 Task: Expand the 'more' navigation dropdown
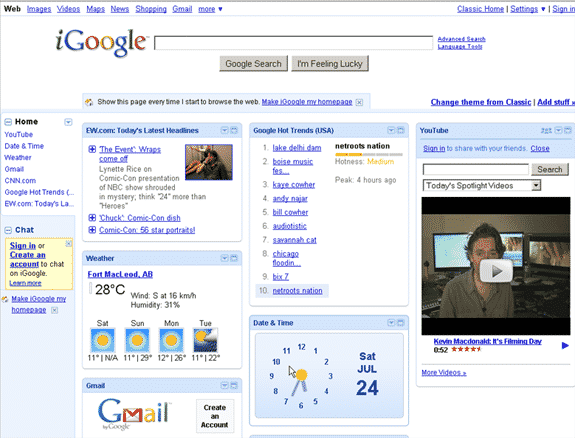point(210,9)
